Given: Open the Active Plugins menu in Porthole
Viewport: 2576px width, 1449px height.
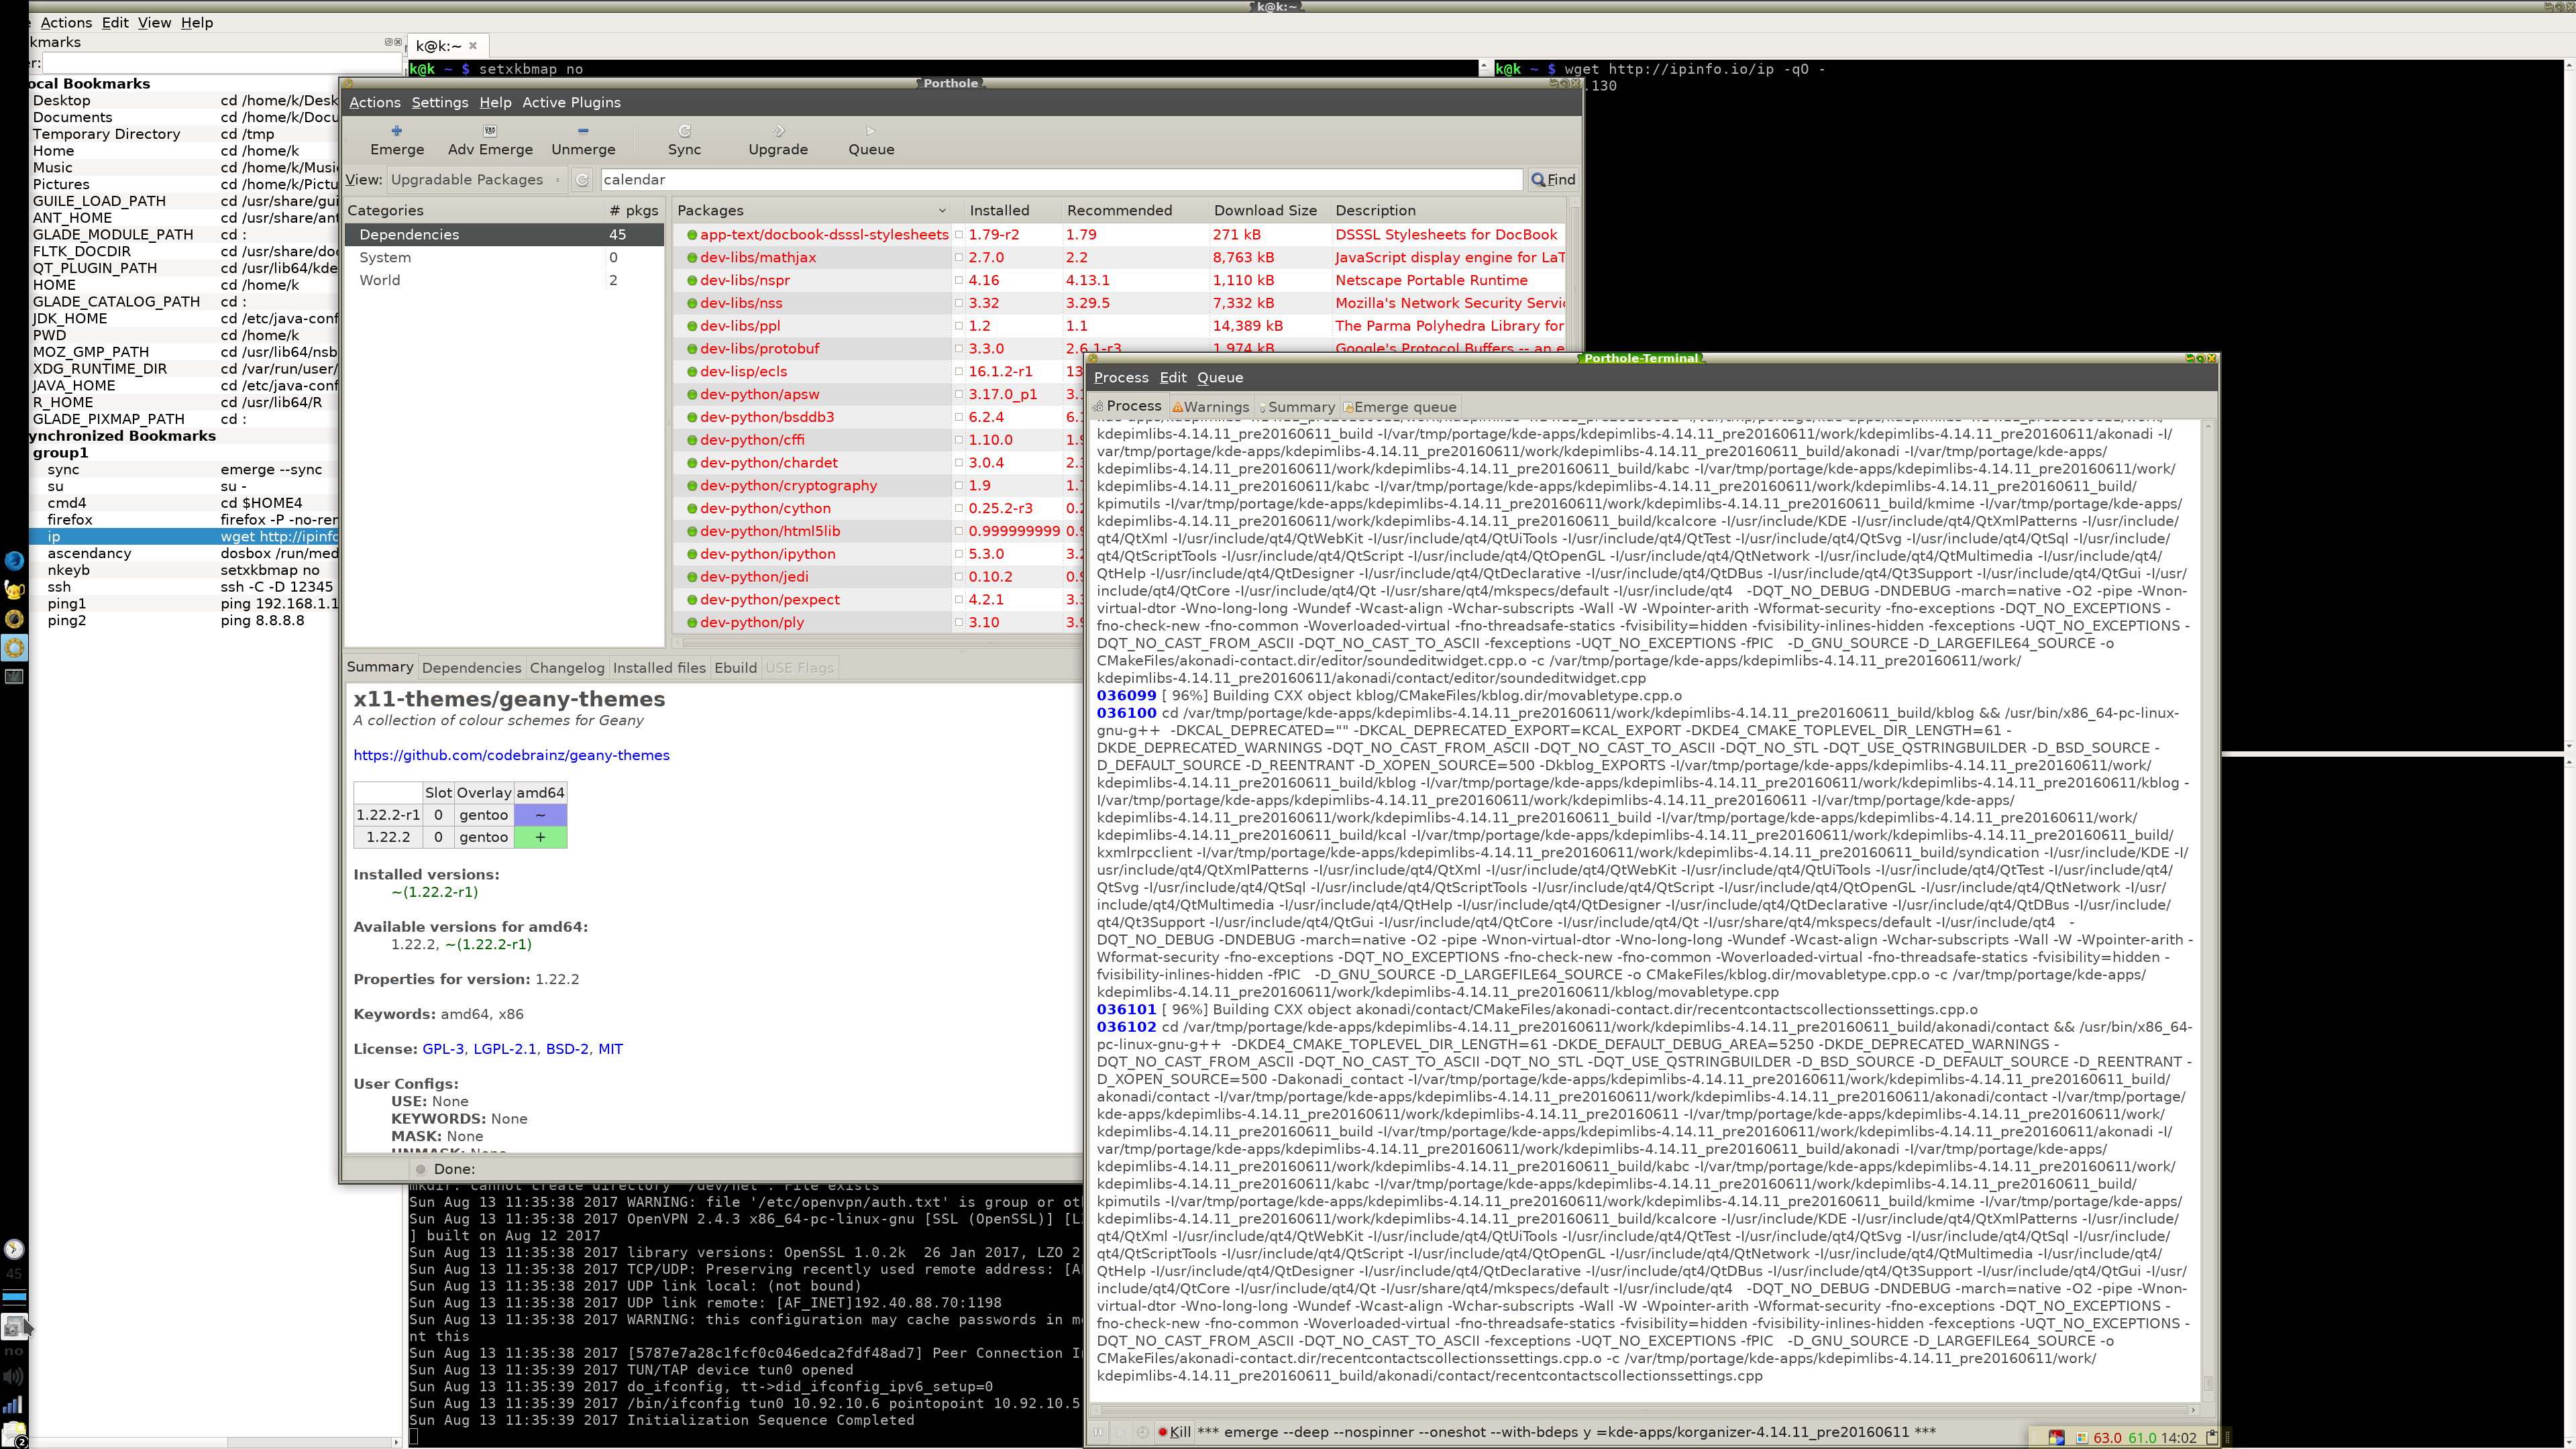Looking at the screenshot, I should (571, 102).
